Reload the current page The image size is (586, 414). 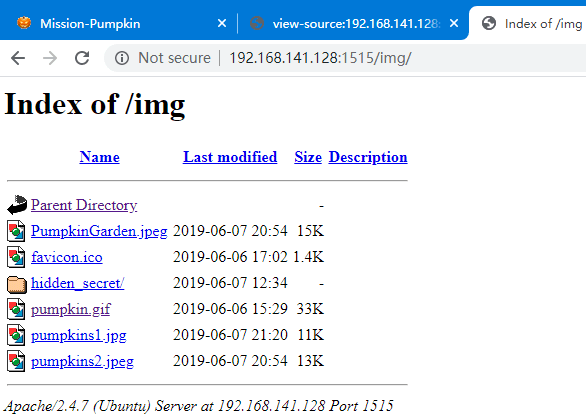pos(82,58)
